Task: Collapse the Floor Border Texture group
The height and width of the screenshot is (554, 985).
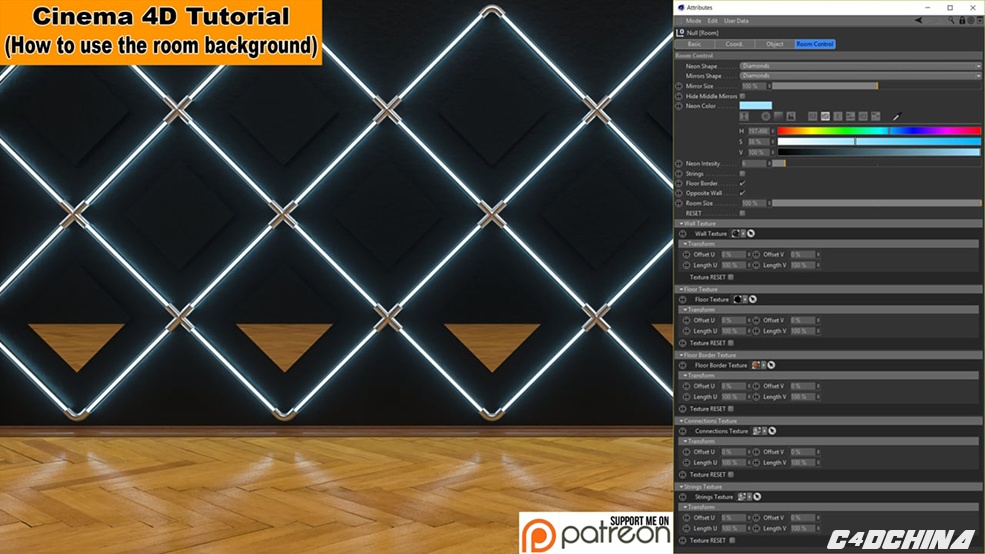Action: (x=681, y=356)
